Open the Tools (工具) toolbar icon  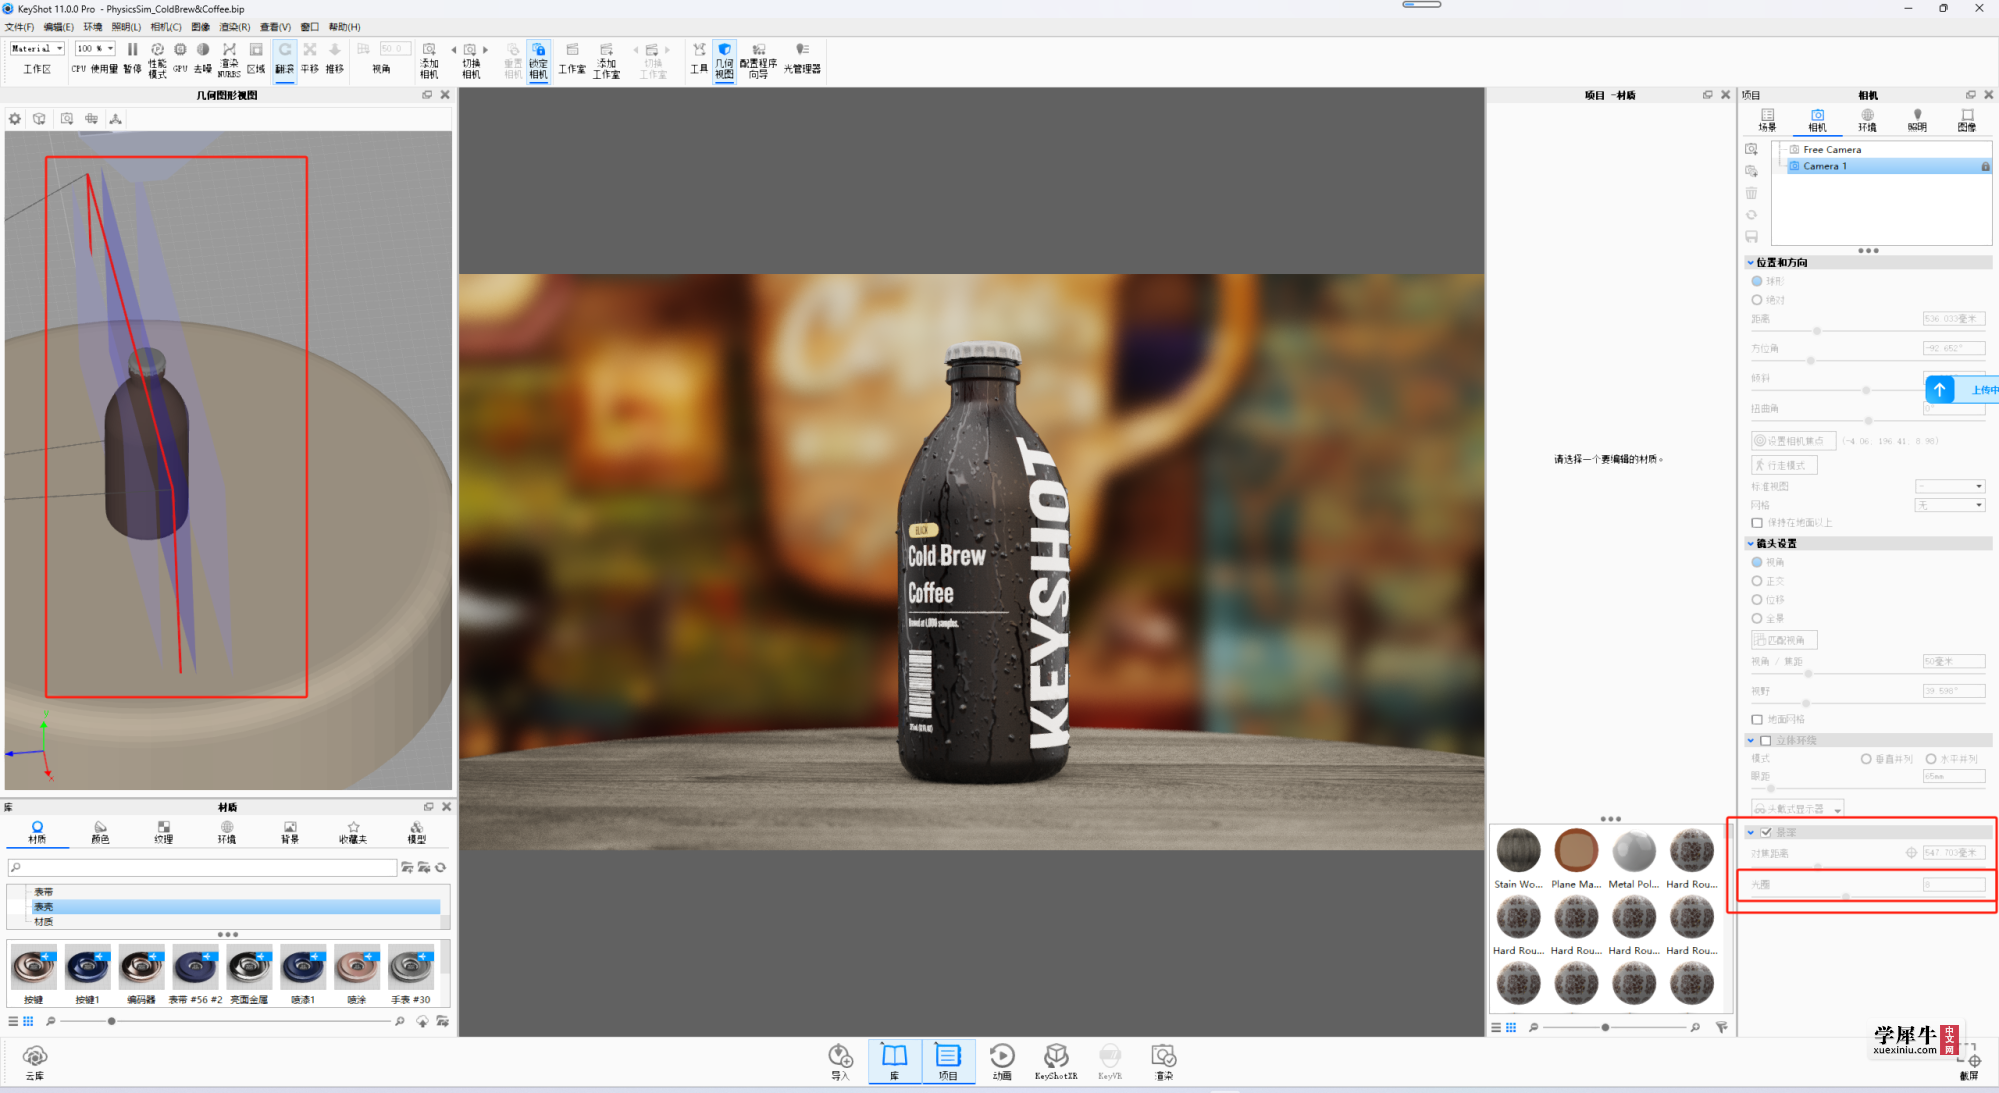pos(699,50)
